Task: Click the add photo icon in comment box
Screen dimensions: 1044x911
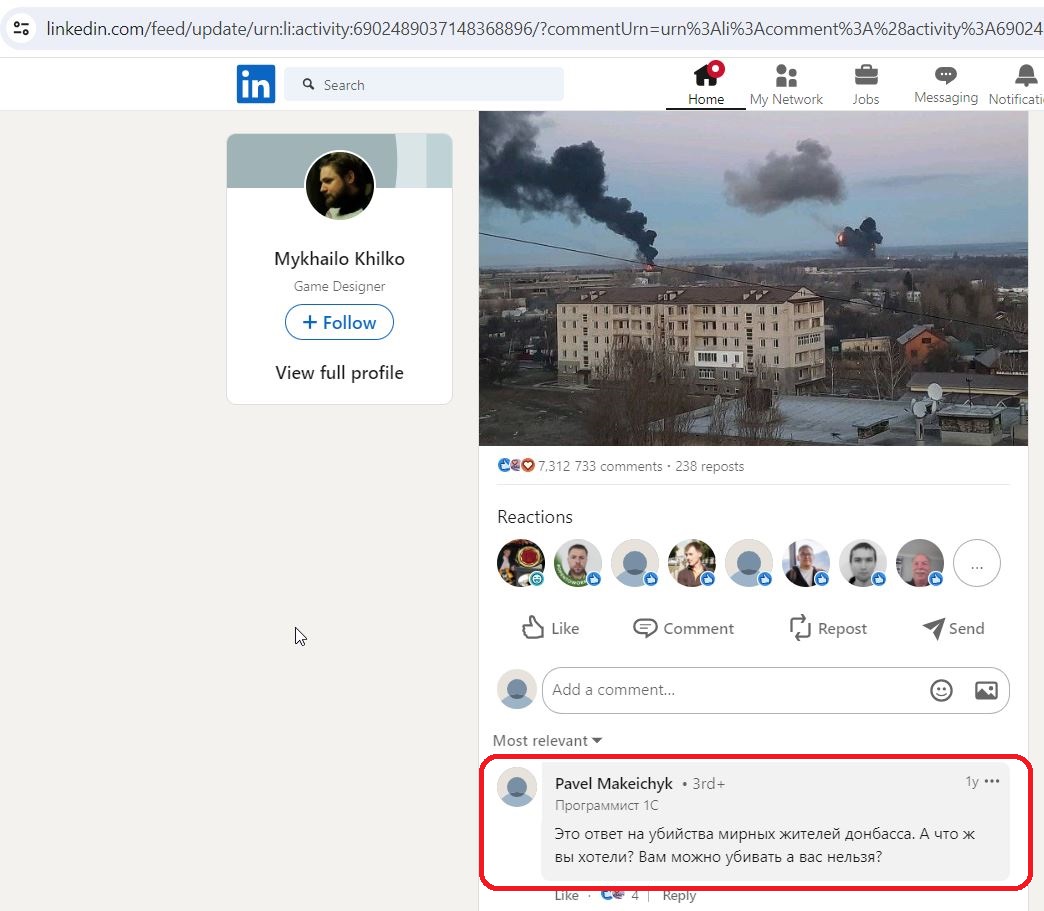Action: tap(986, 690)
